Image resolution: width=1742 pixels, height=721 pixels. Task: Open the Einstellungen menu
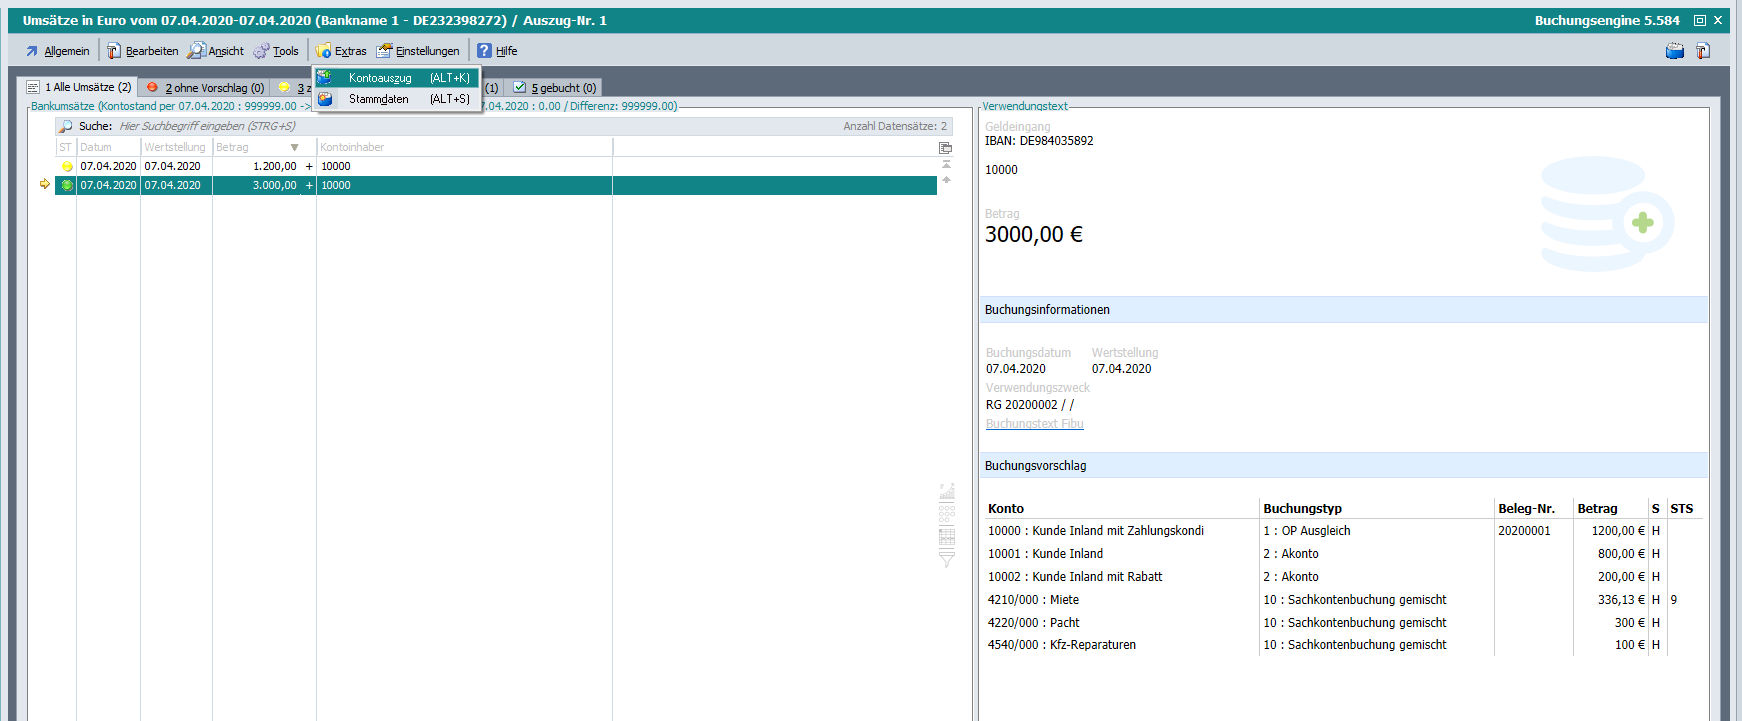coord(418,51)
